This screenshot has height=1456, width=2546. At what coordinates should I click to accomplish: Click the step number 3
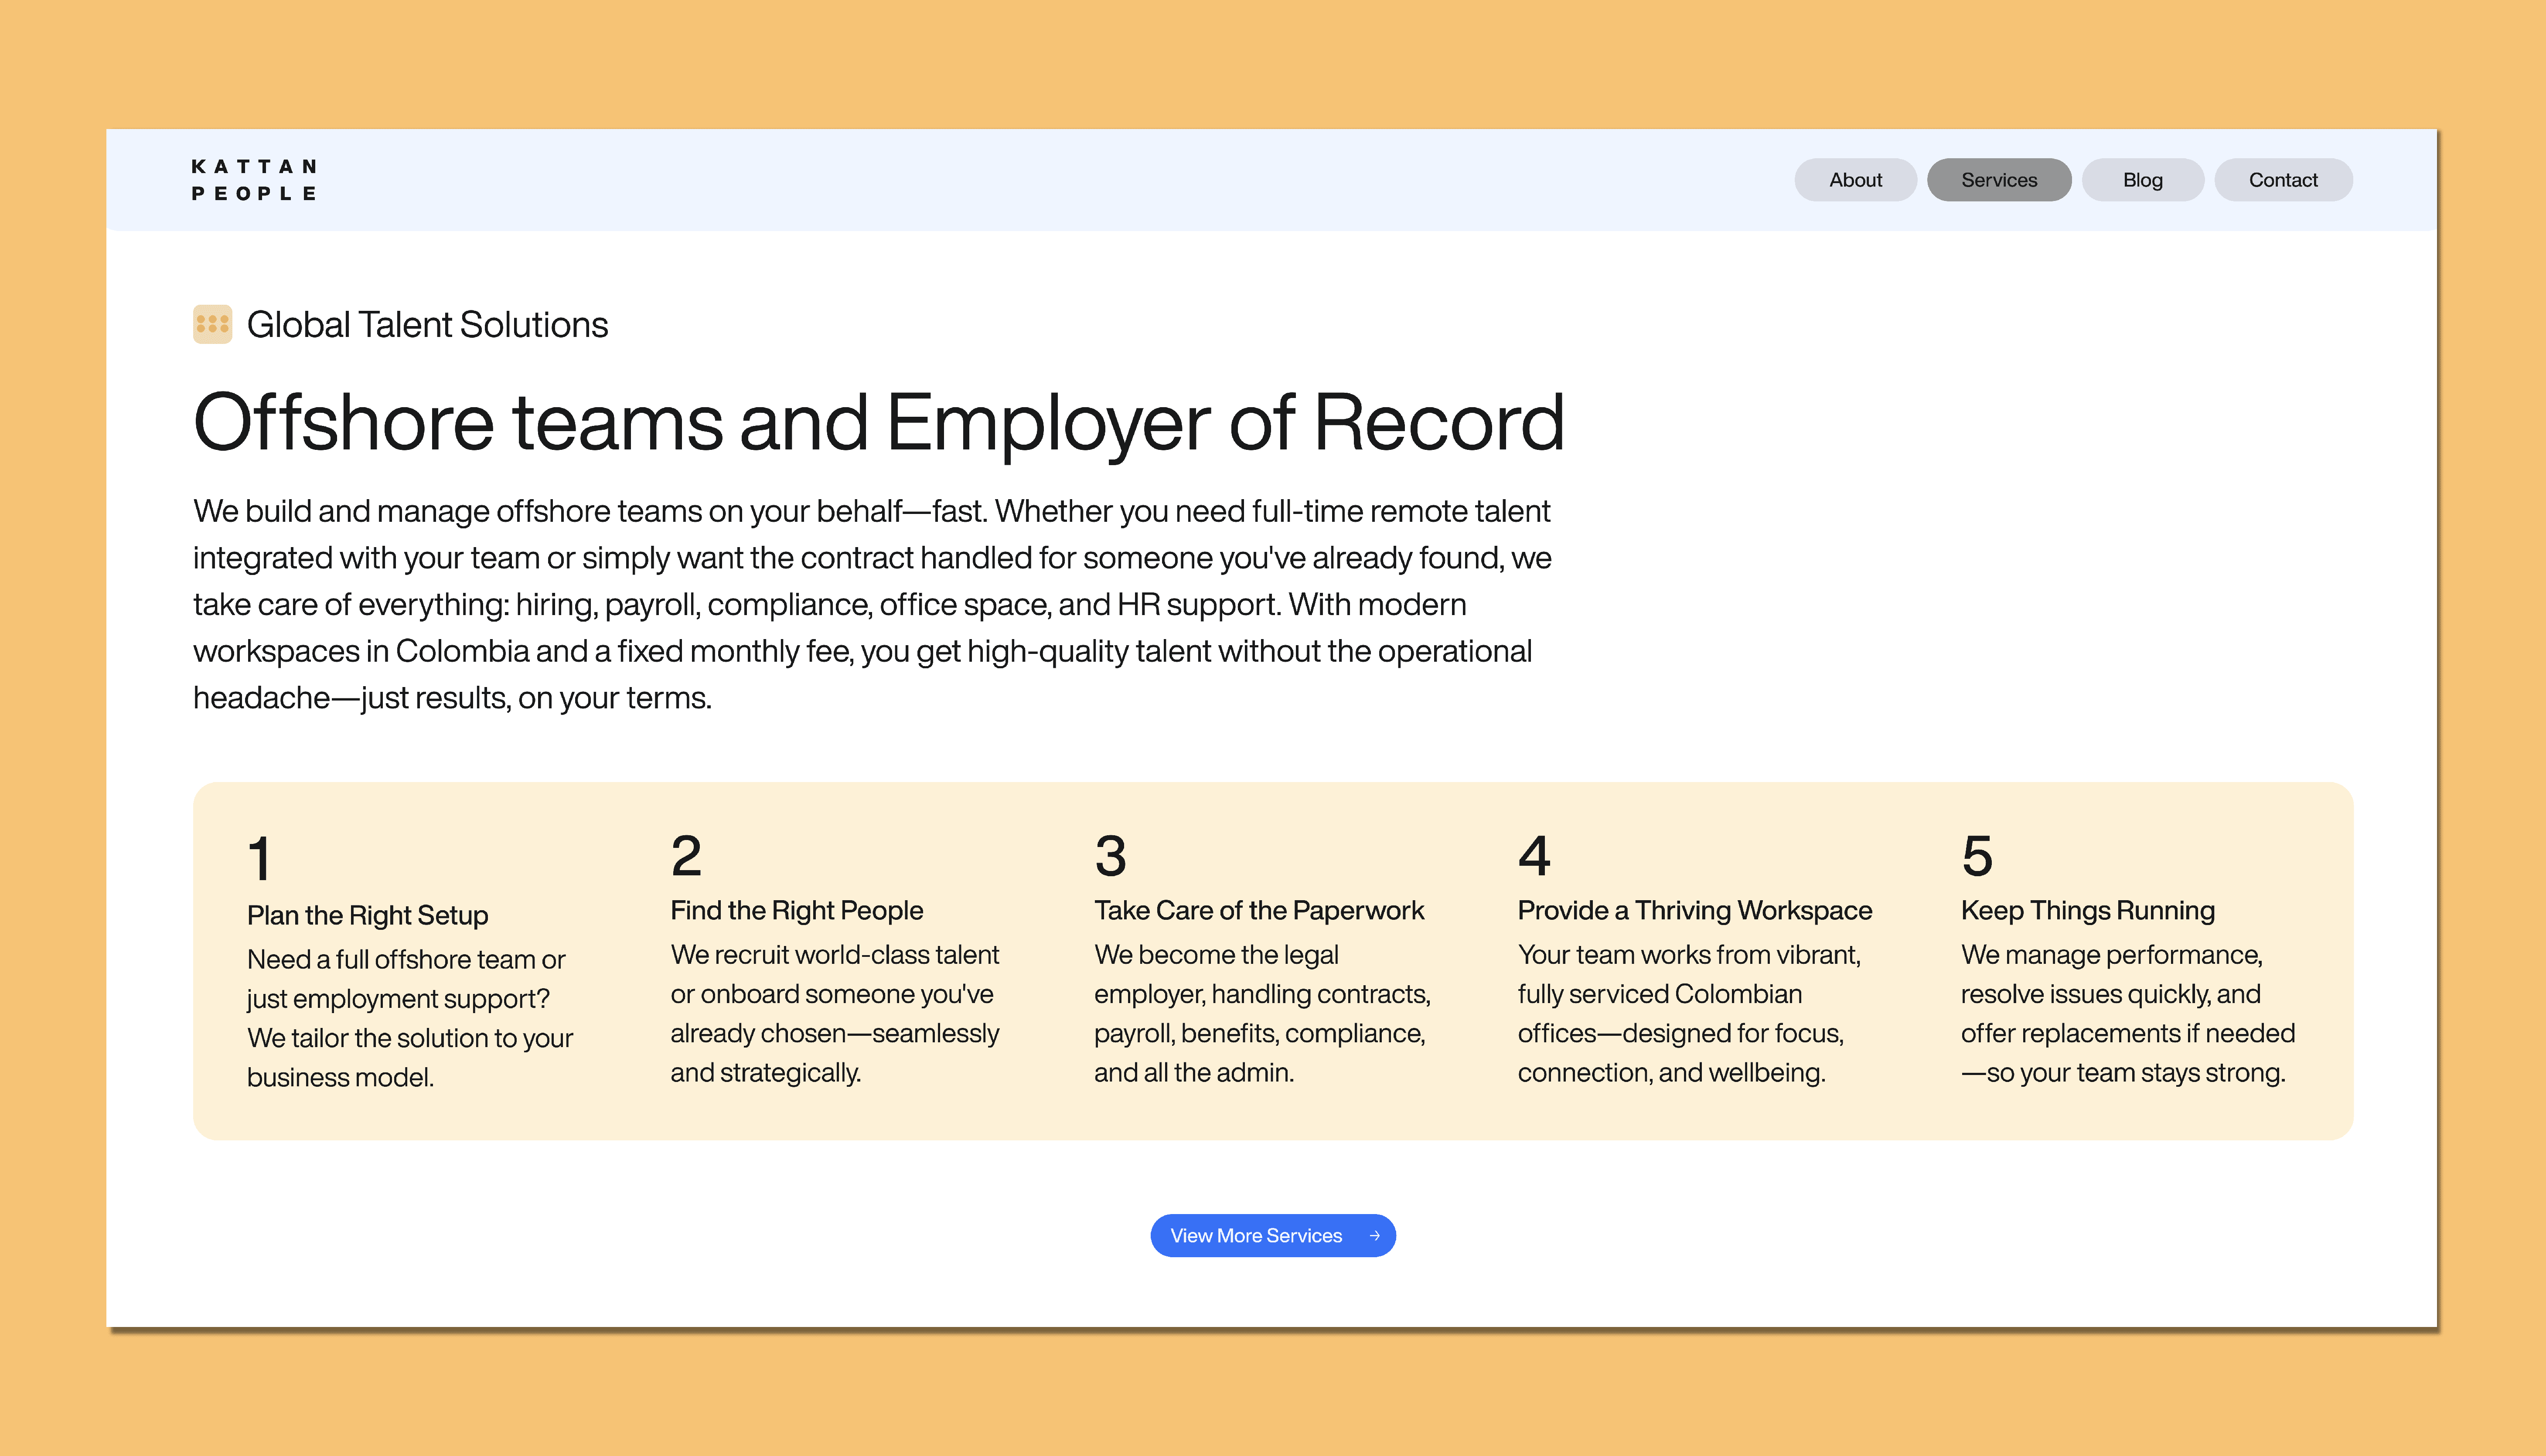coord(1110,856)
